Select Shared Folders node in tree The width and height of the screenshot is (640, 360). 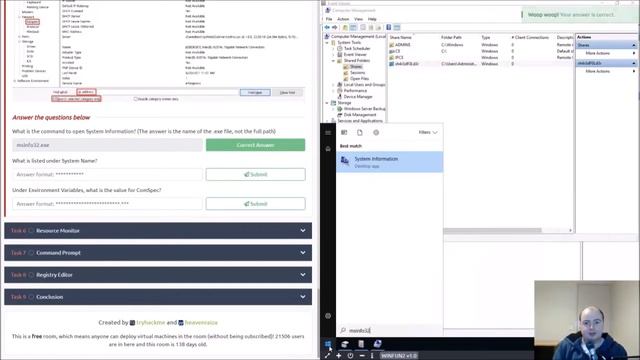tap(357, 60)
